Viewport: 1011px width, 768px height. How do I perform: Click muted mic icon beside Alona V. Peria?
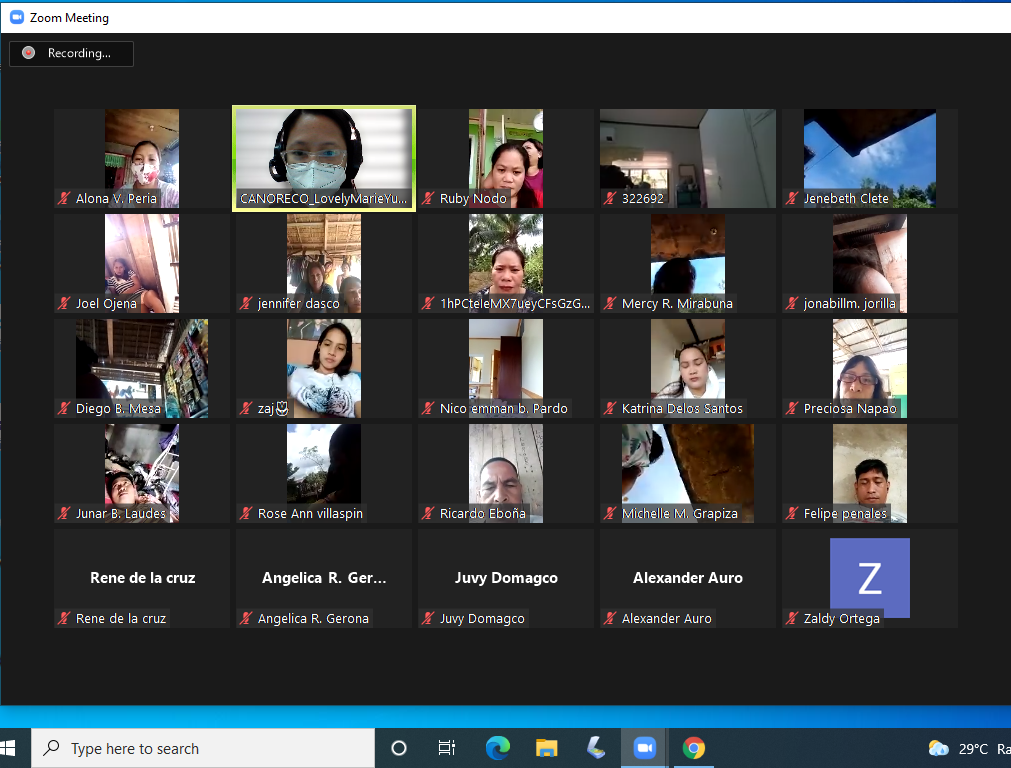click(x=65, y=199)
